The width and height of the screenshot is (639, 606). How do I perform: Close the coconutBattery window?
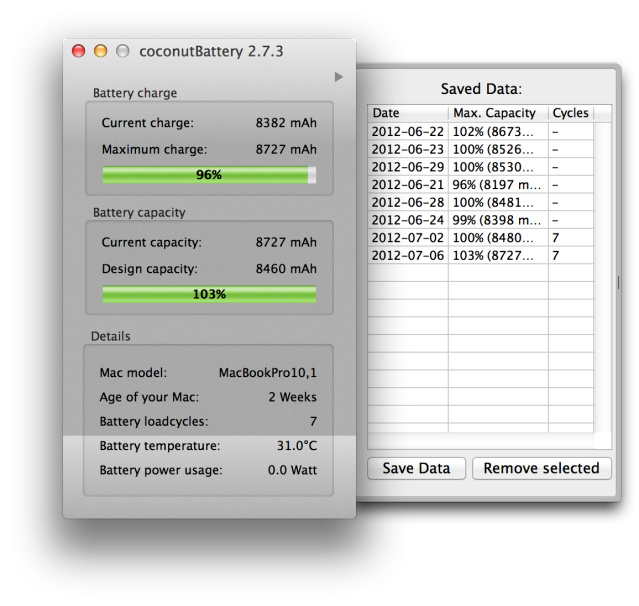tap(79, 51)
